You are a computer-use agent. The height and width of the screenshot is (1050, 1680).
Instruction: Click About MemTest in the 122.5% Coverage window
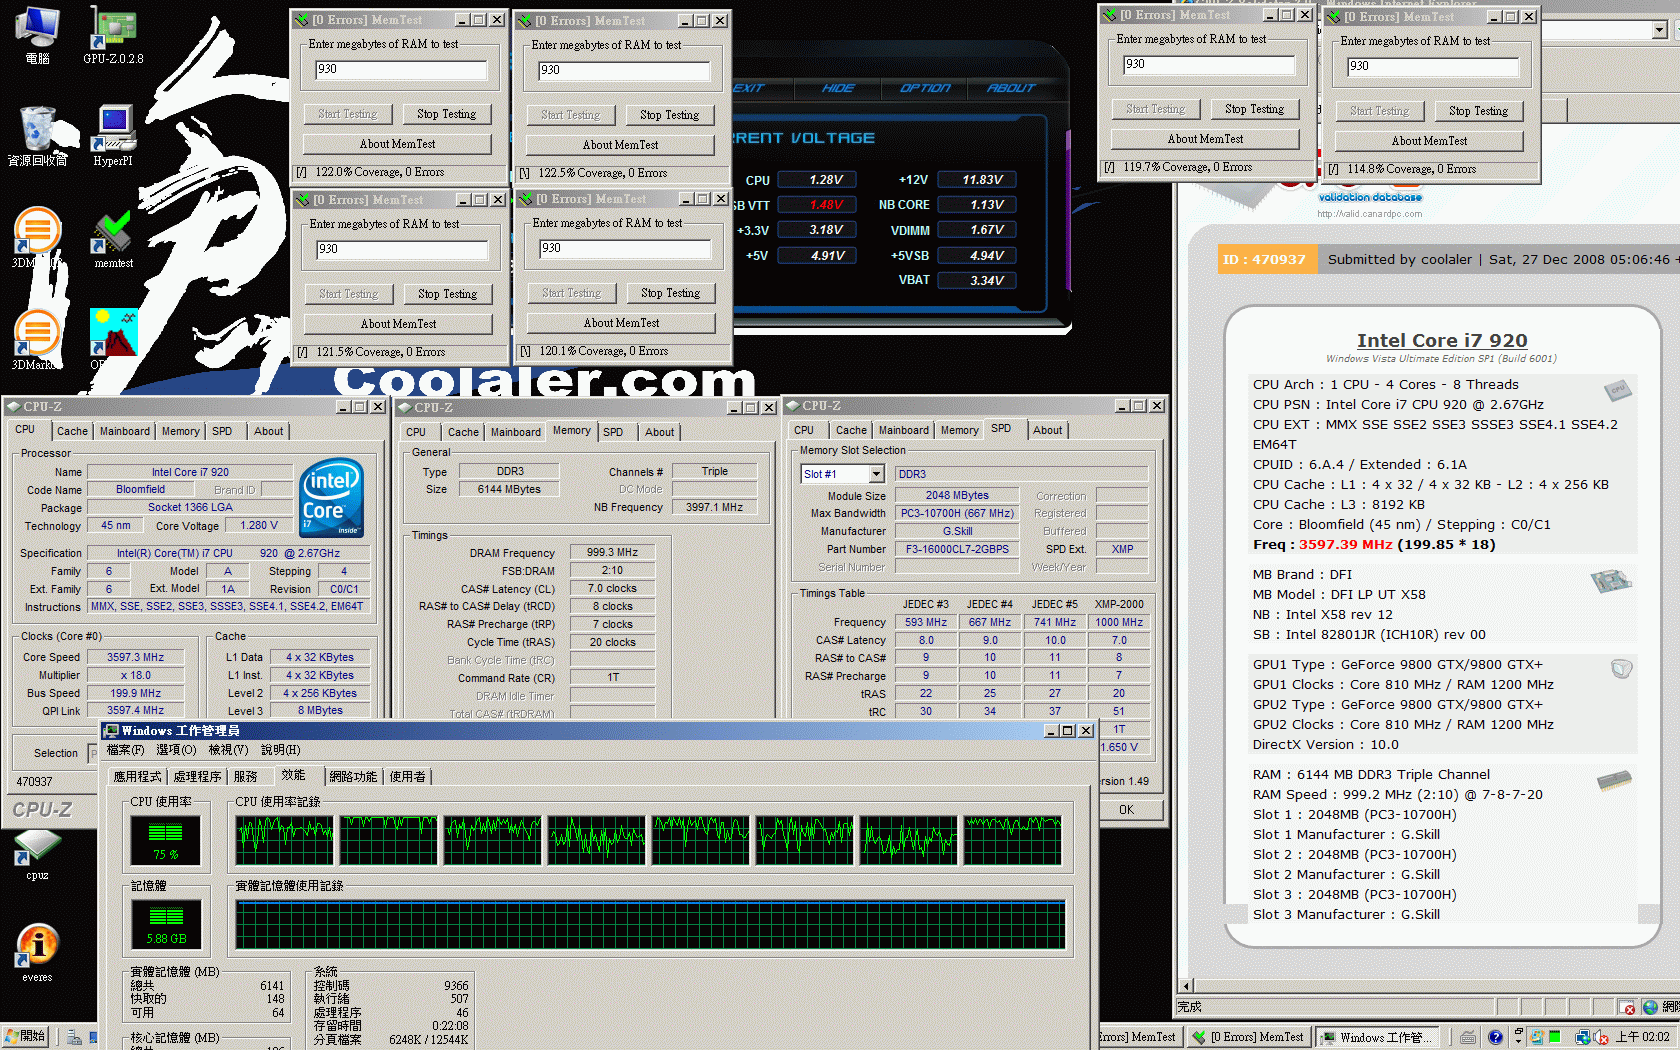(620, 145)
